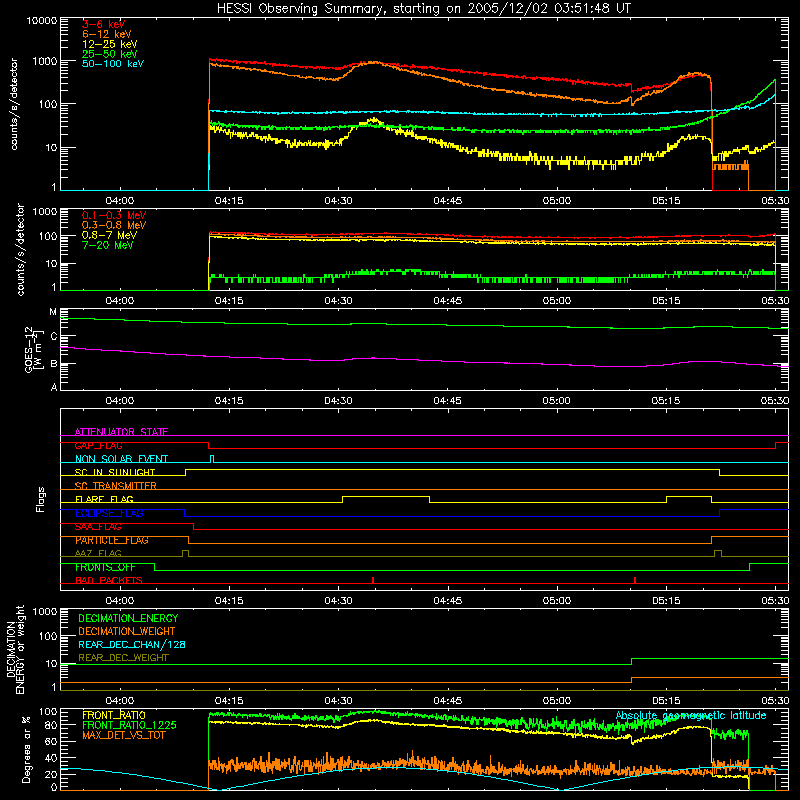Click the Flags axis label

[40, 499]
